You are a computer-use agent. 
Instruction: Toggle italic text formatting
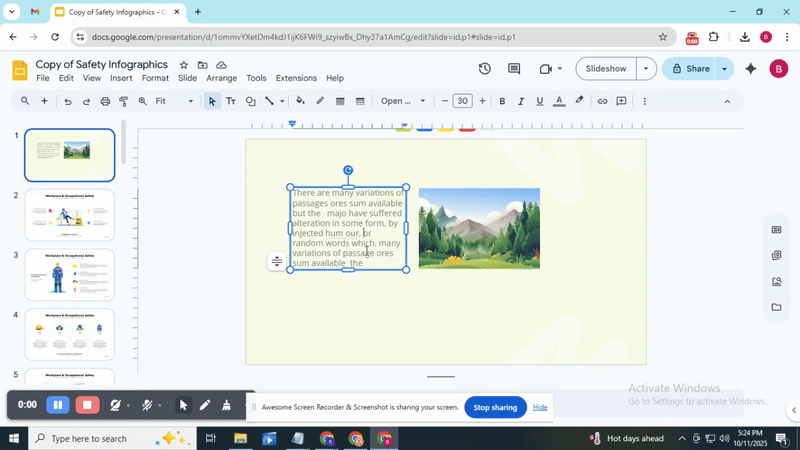pyautogui.click(x=521, y=101)
